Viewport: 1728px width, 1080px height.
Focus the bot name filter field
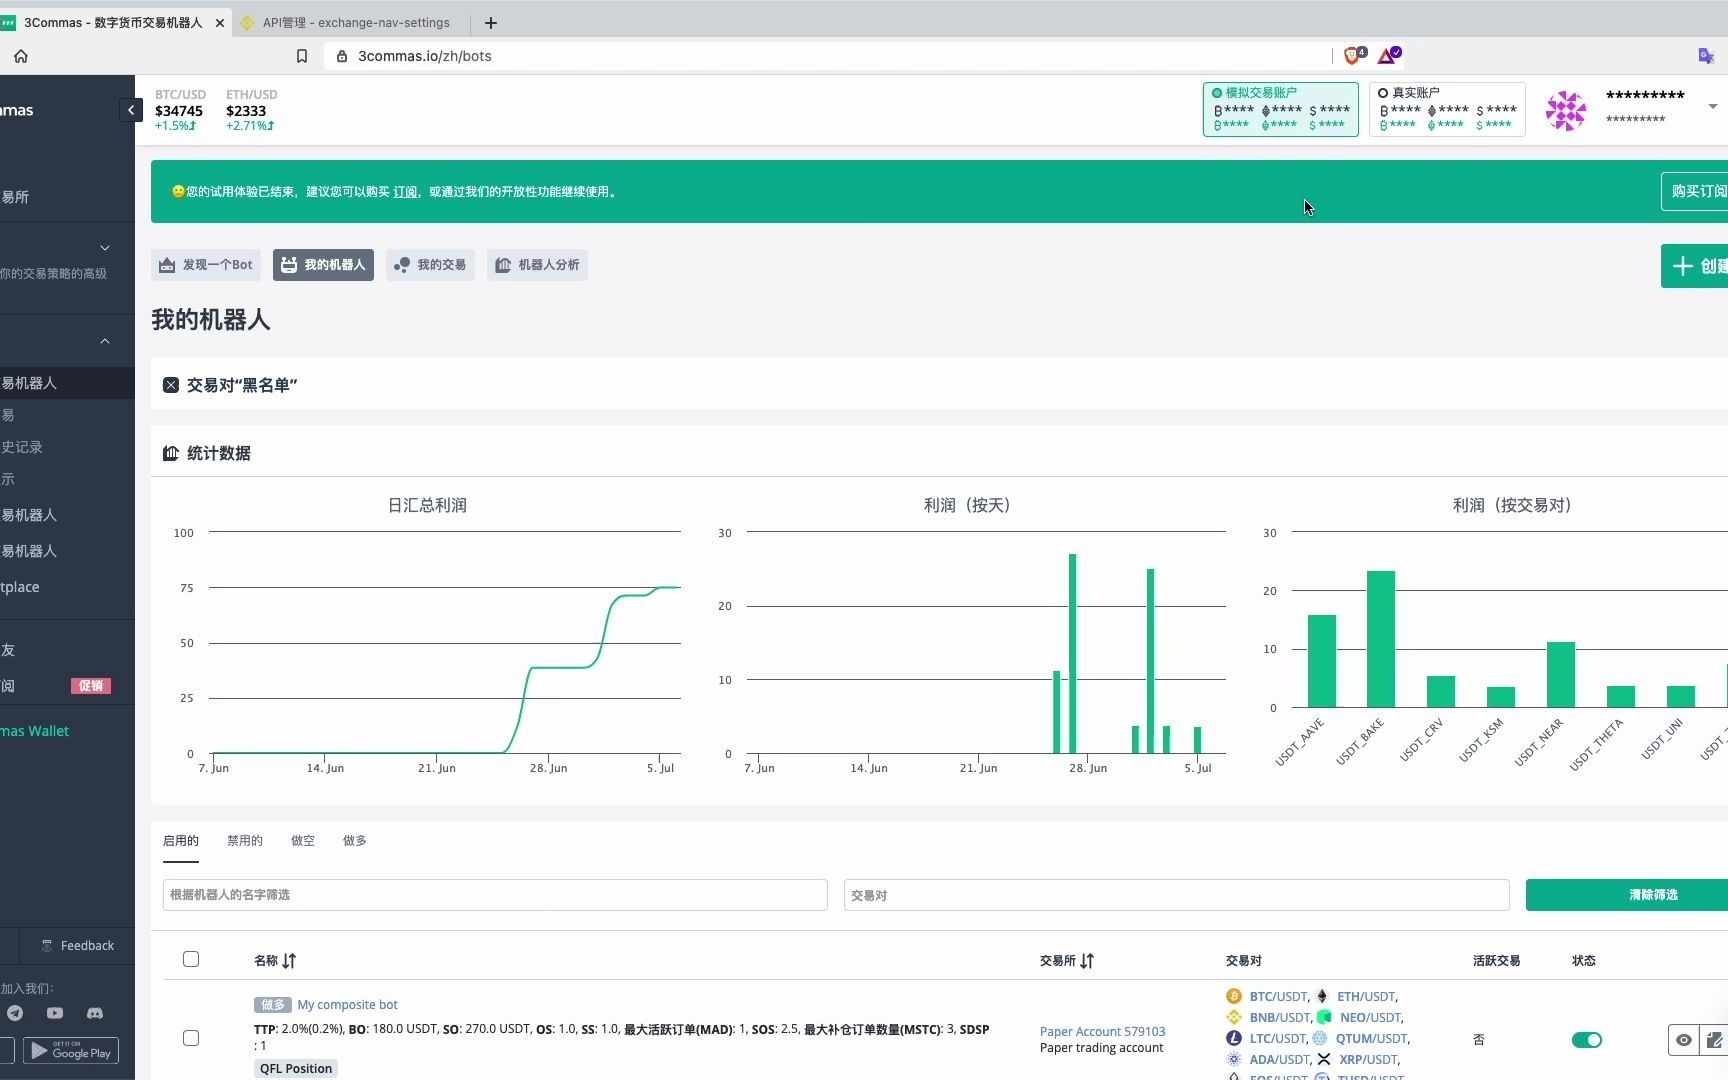495,895
